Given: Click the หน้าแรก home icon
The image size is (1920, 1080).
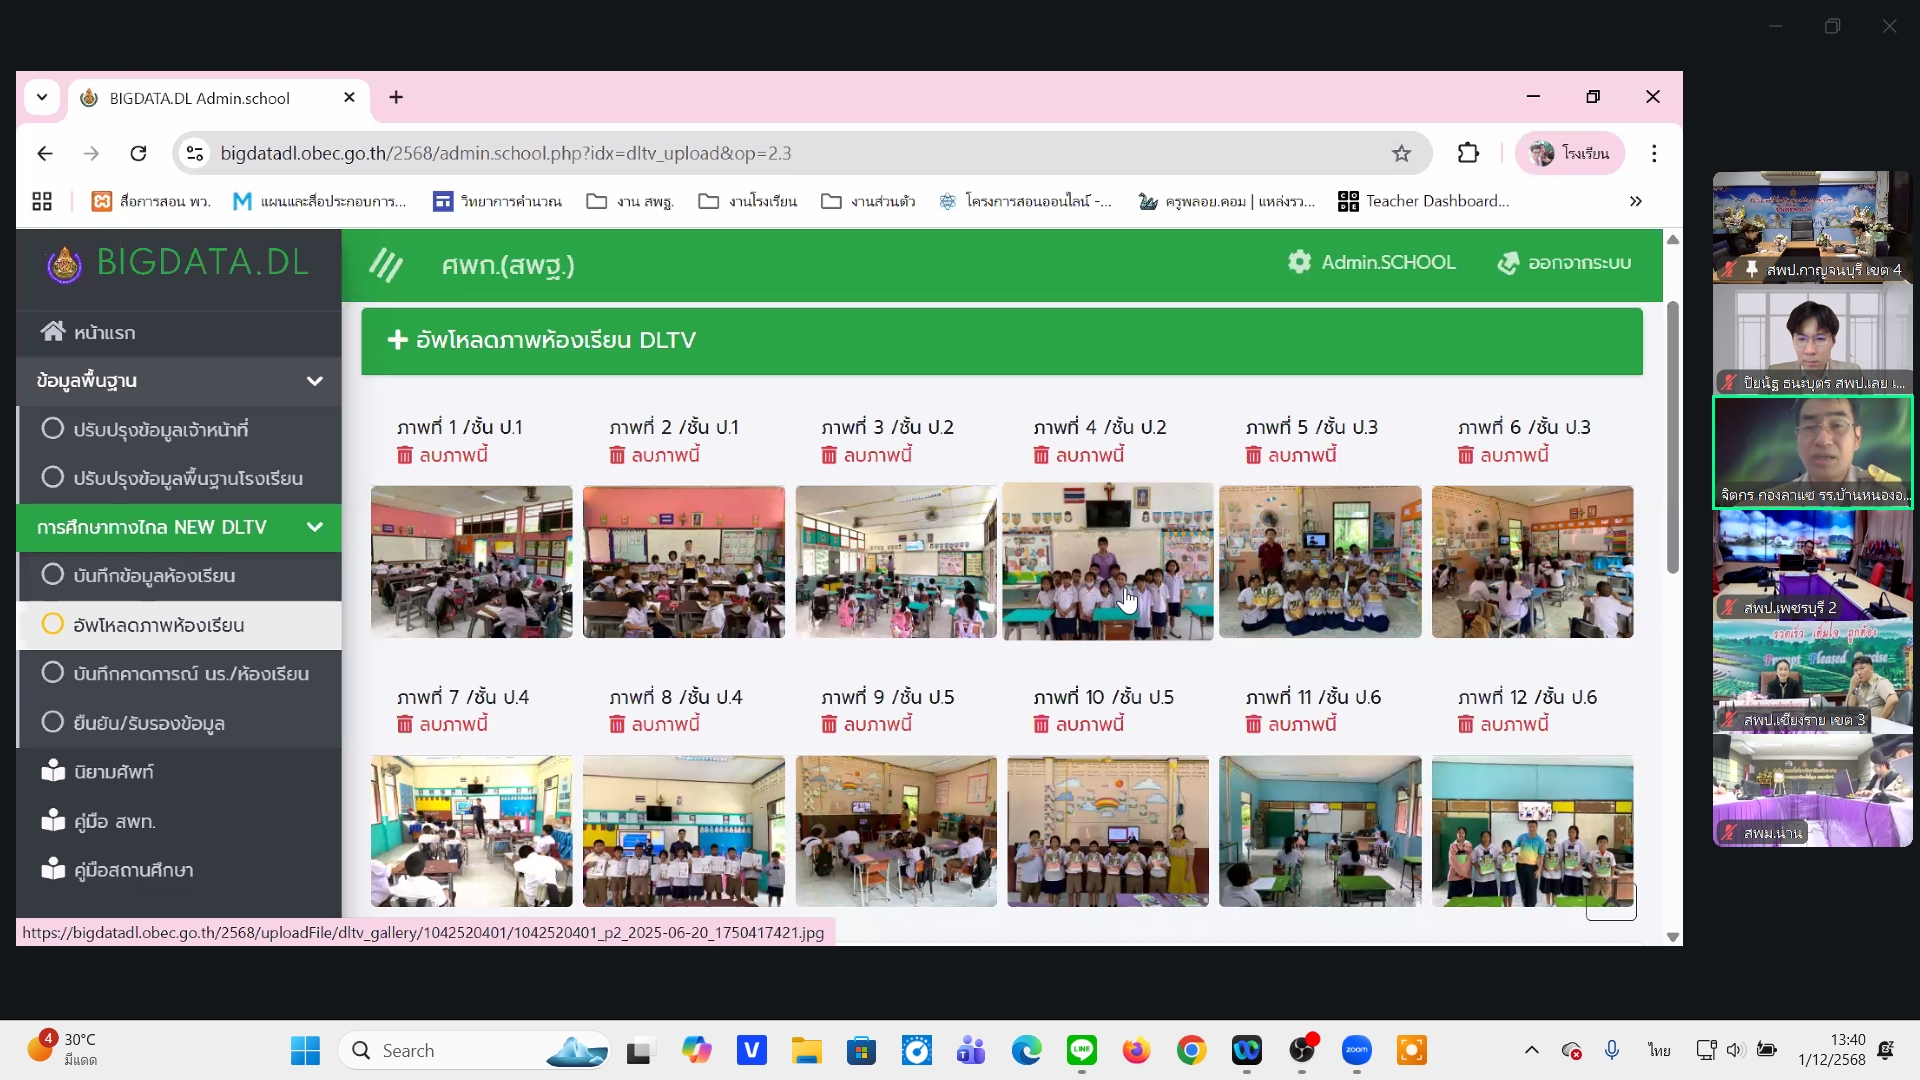Looking at the screenshot, I should pos(53,332).
